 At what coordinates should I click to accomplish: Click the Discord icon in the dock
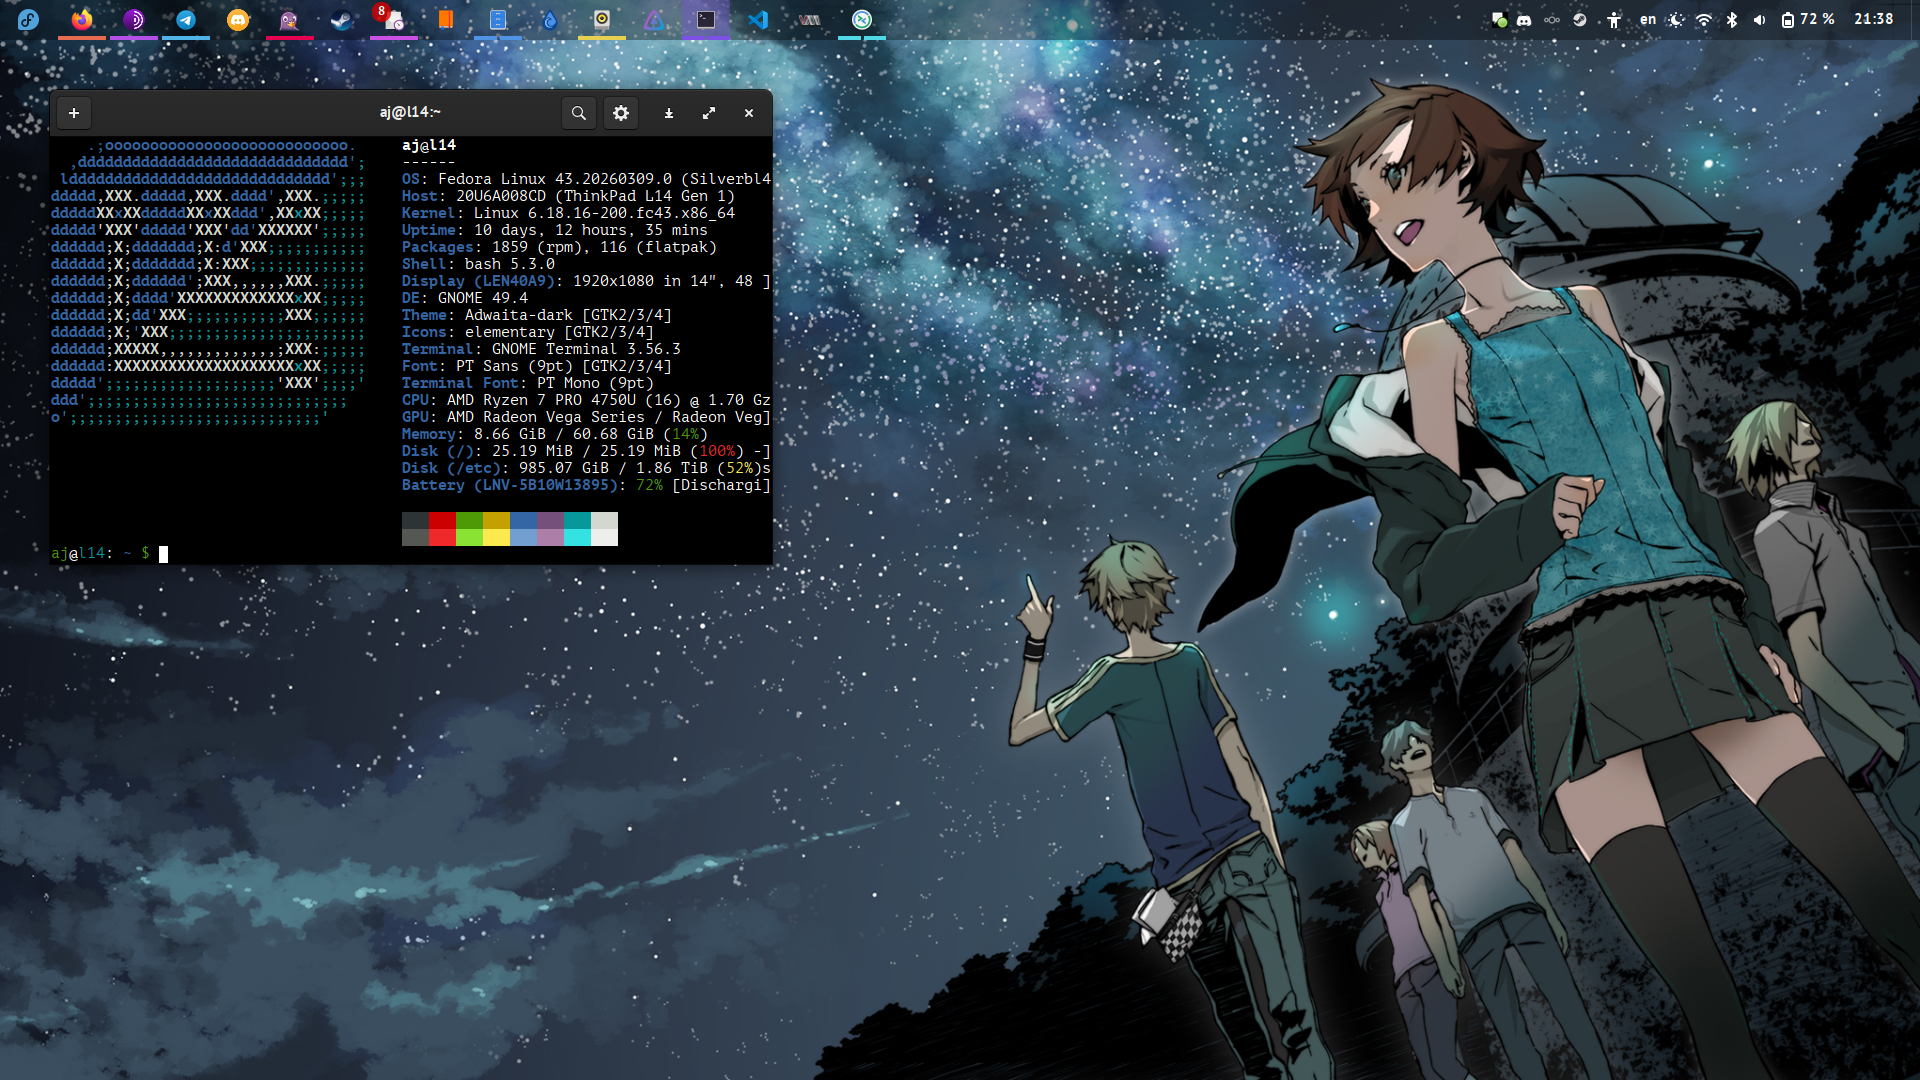click(x=238, y=19)
